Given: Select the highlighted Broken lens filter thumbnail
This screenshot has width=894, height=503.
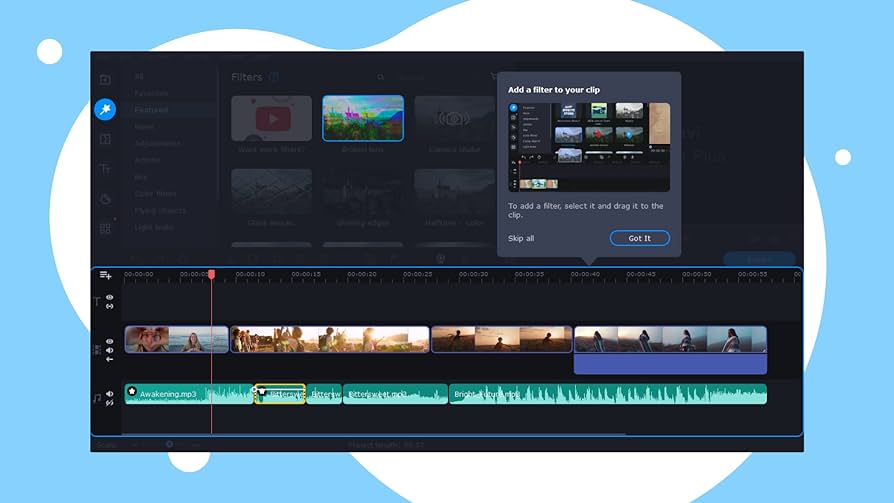Looking at the screenshot, I should pyautogui.click(x=363, y=118).
